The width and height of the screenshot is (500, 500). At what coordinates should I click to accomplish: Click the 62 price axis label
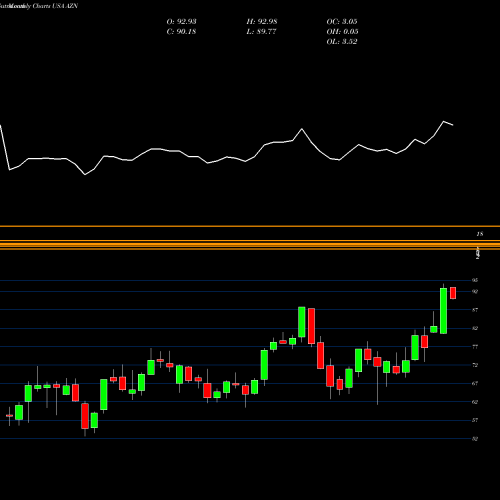coord(475,402)
